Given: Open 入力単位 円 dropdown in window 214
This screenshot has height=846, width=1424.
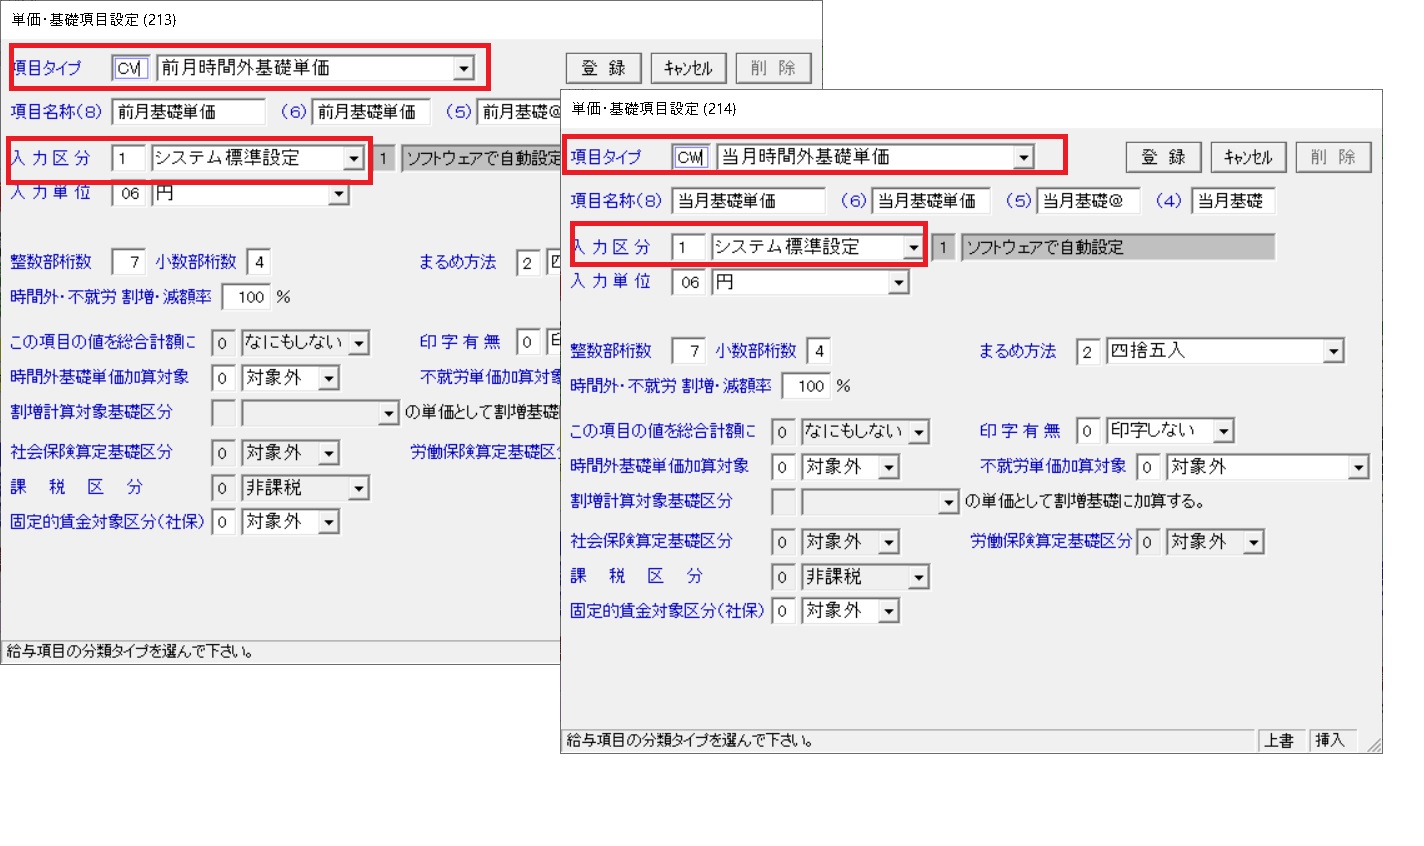Looking at the screenshot, I should click(x=899, y=283).
